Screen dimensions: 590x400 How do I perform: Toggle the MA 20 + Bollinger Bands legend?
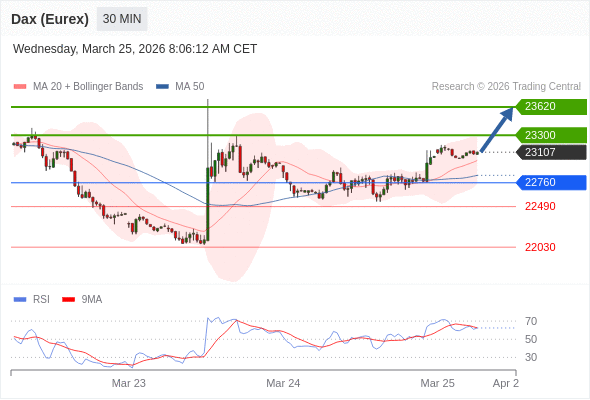coord(78,87)
